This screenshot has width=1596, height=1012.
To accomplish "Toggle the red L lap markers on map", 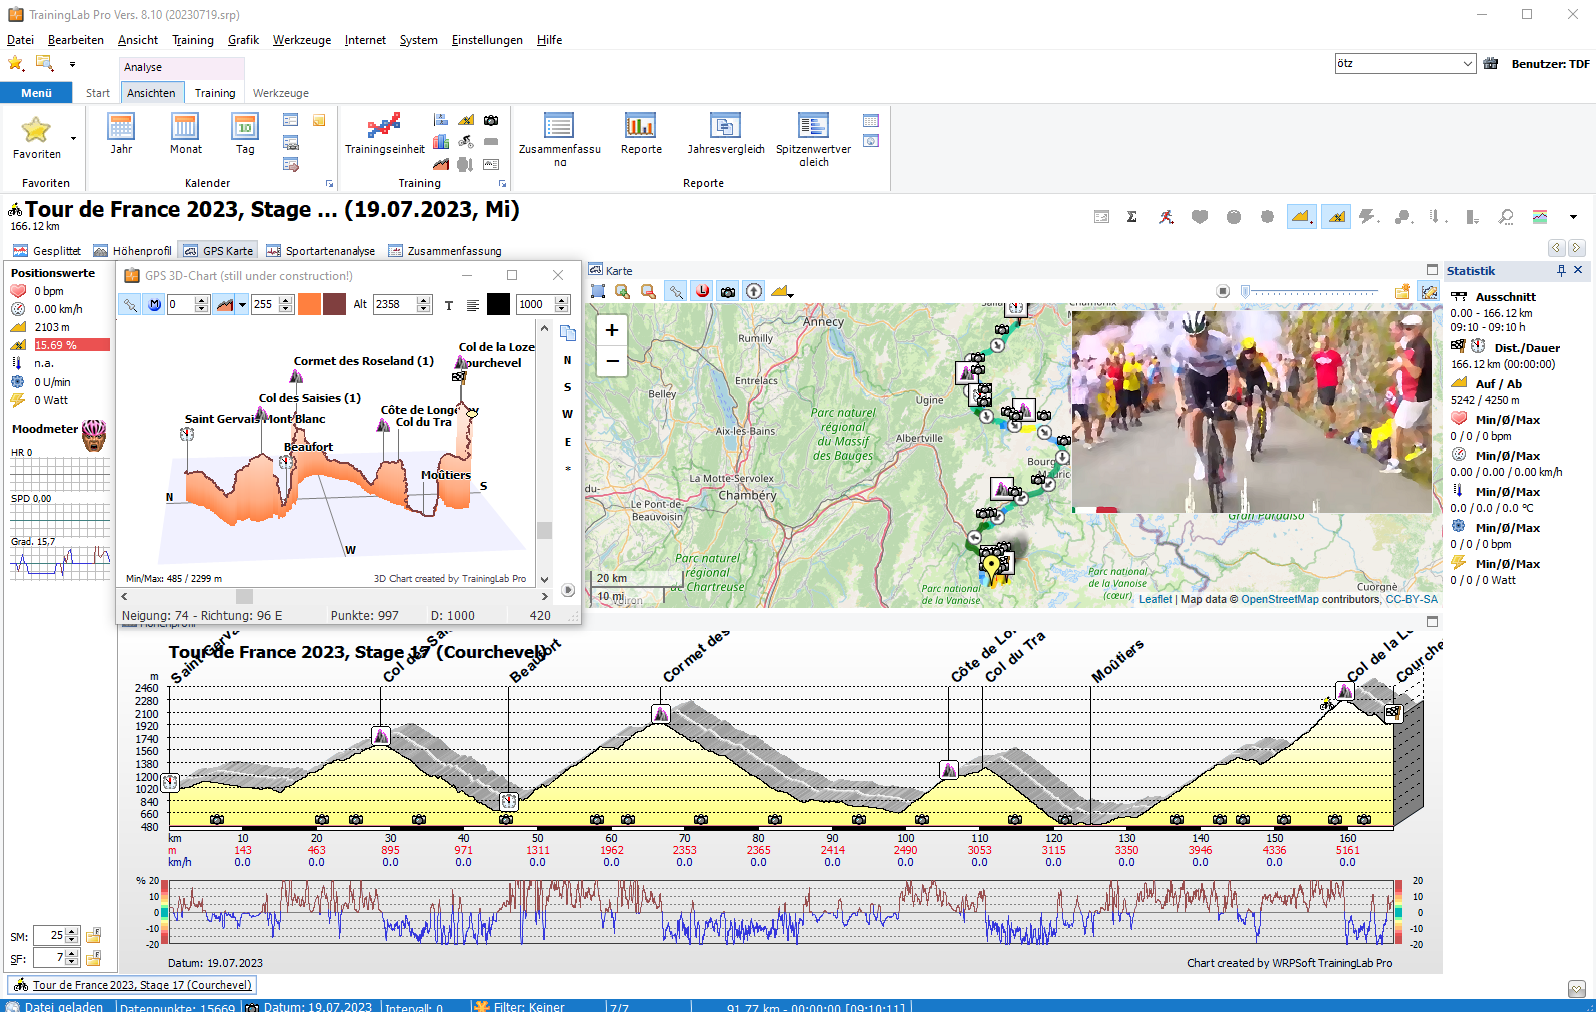I will click(x=703, y=291).
